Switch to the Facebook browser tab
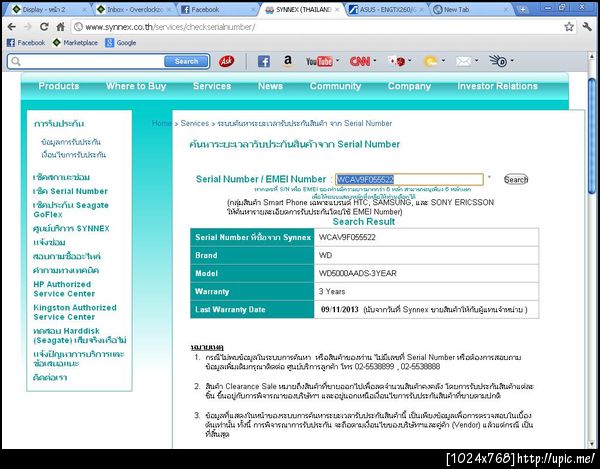 [x=219, y=10]
